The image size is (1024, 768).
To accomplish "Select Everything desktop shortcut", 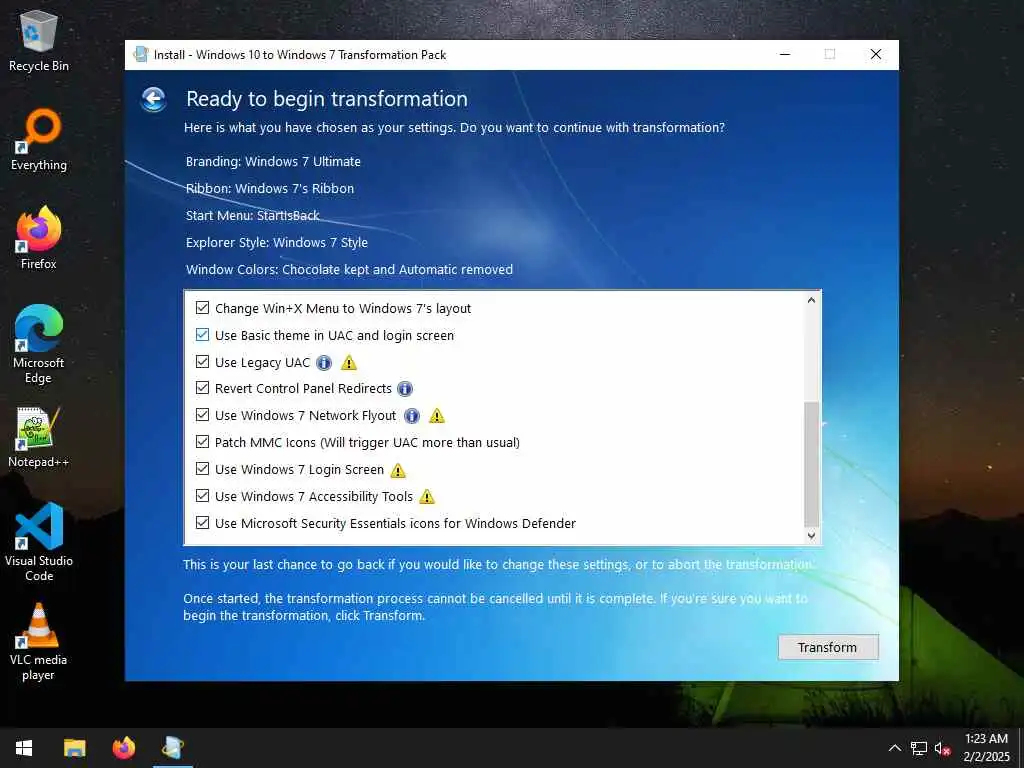I will pos(39,140).
